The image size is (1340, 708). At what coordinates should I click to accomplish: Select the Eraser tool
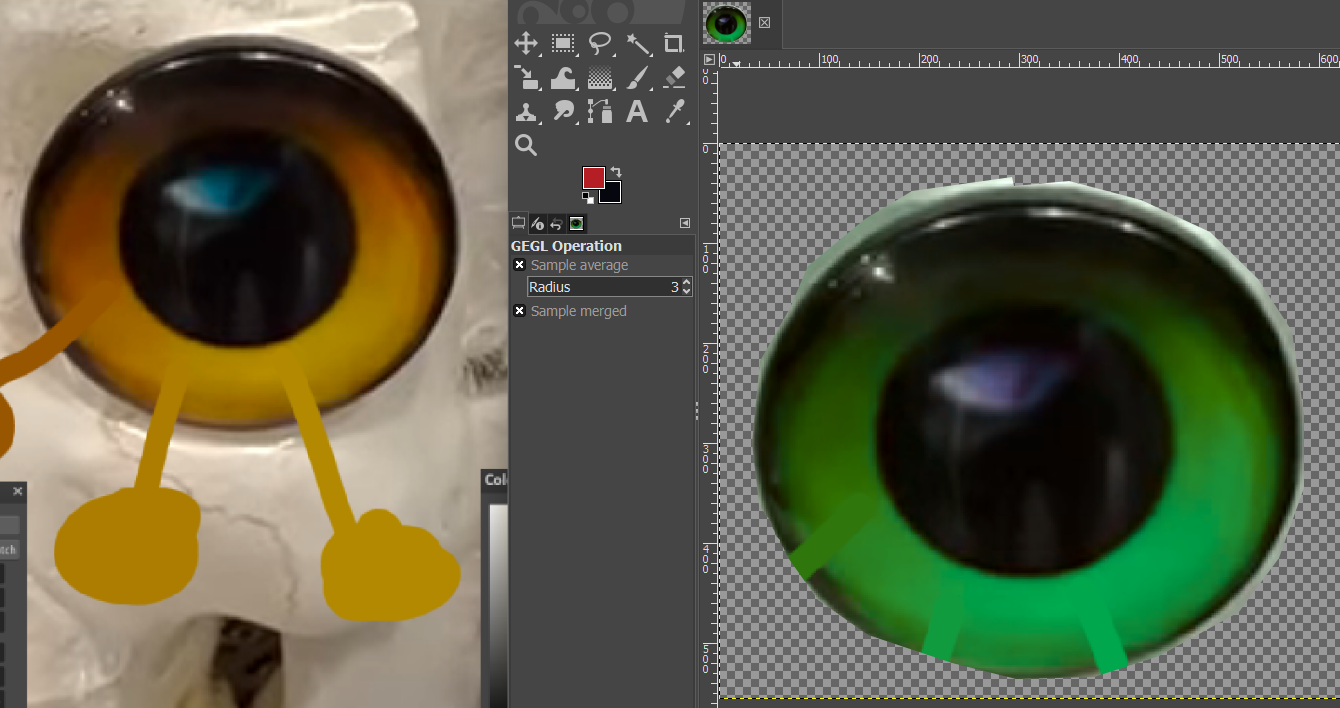pos(674,77)
